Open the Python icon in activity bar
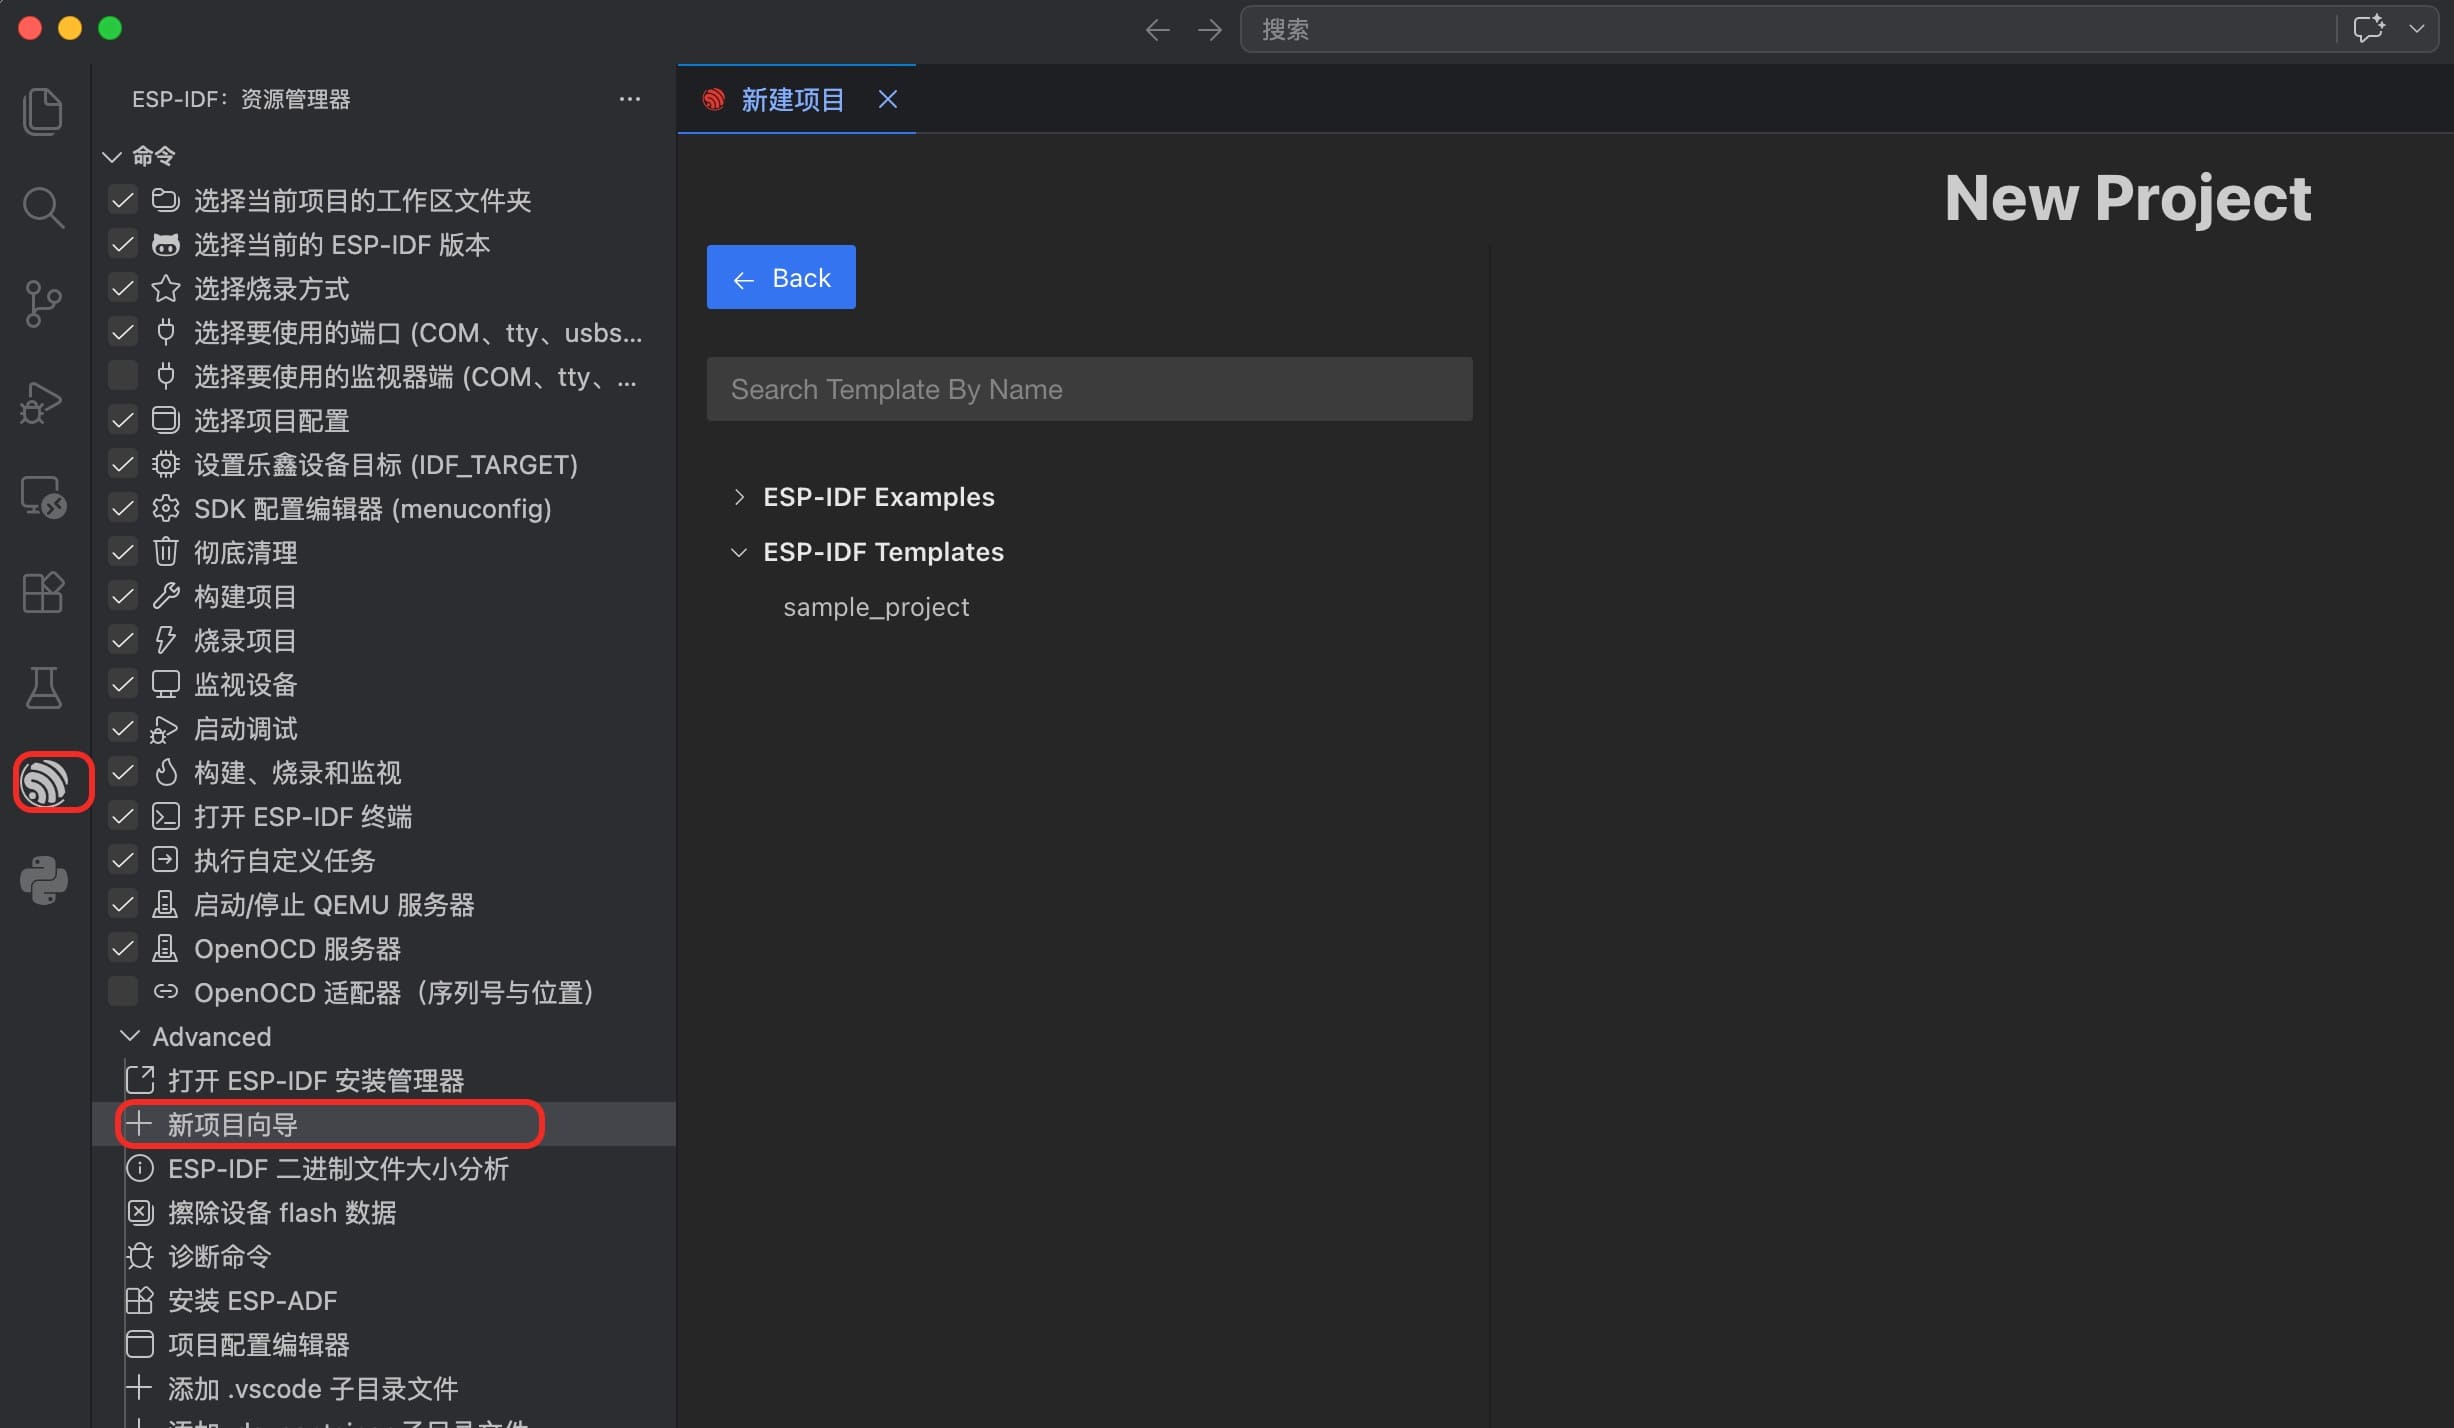Screen dimensions: 2454x1428 point(43,880)
